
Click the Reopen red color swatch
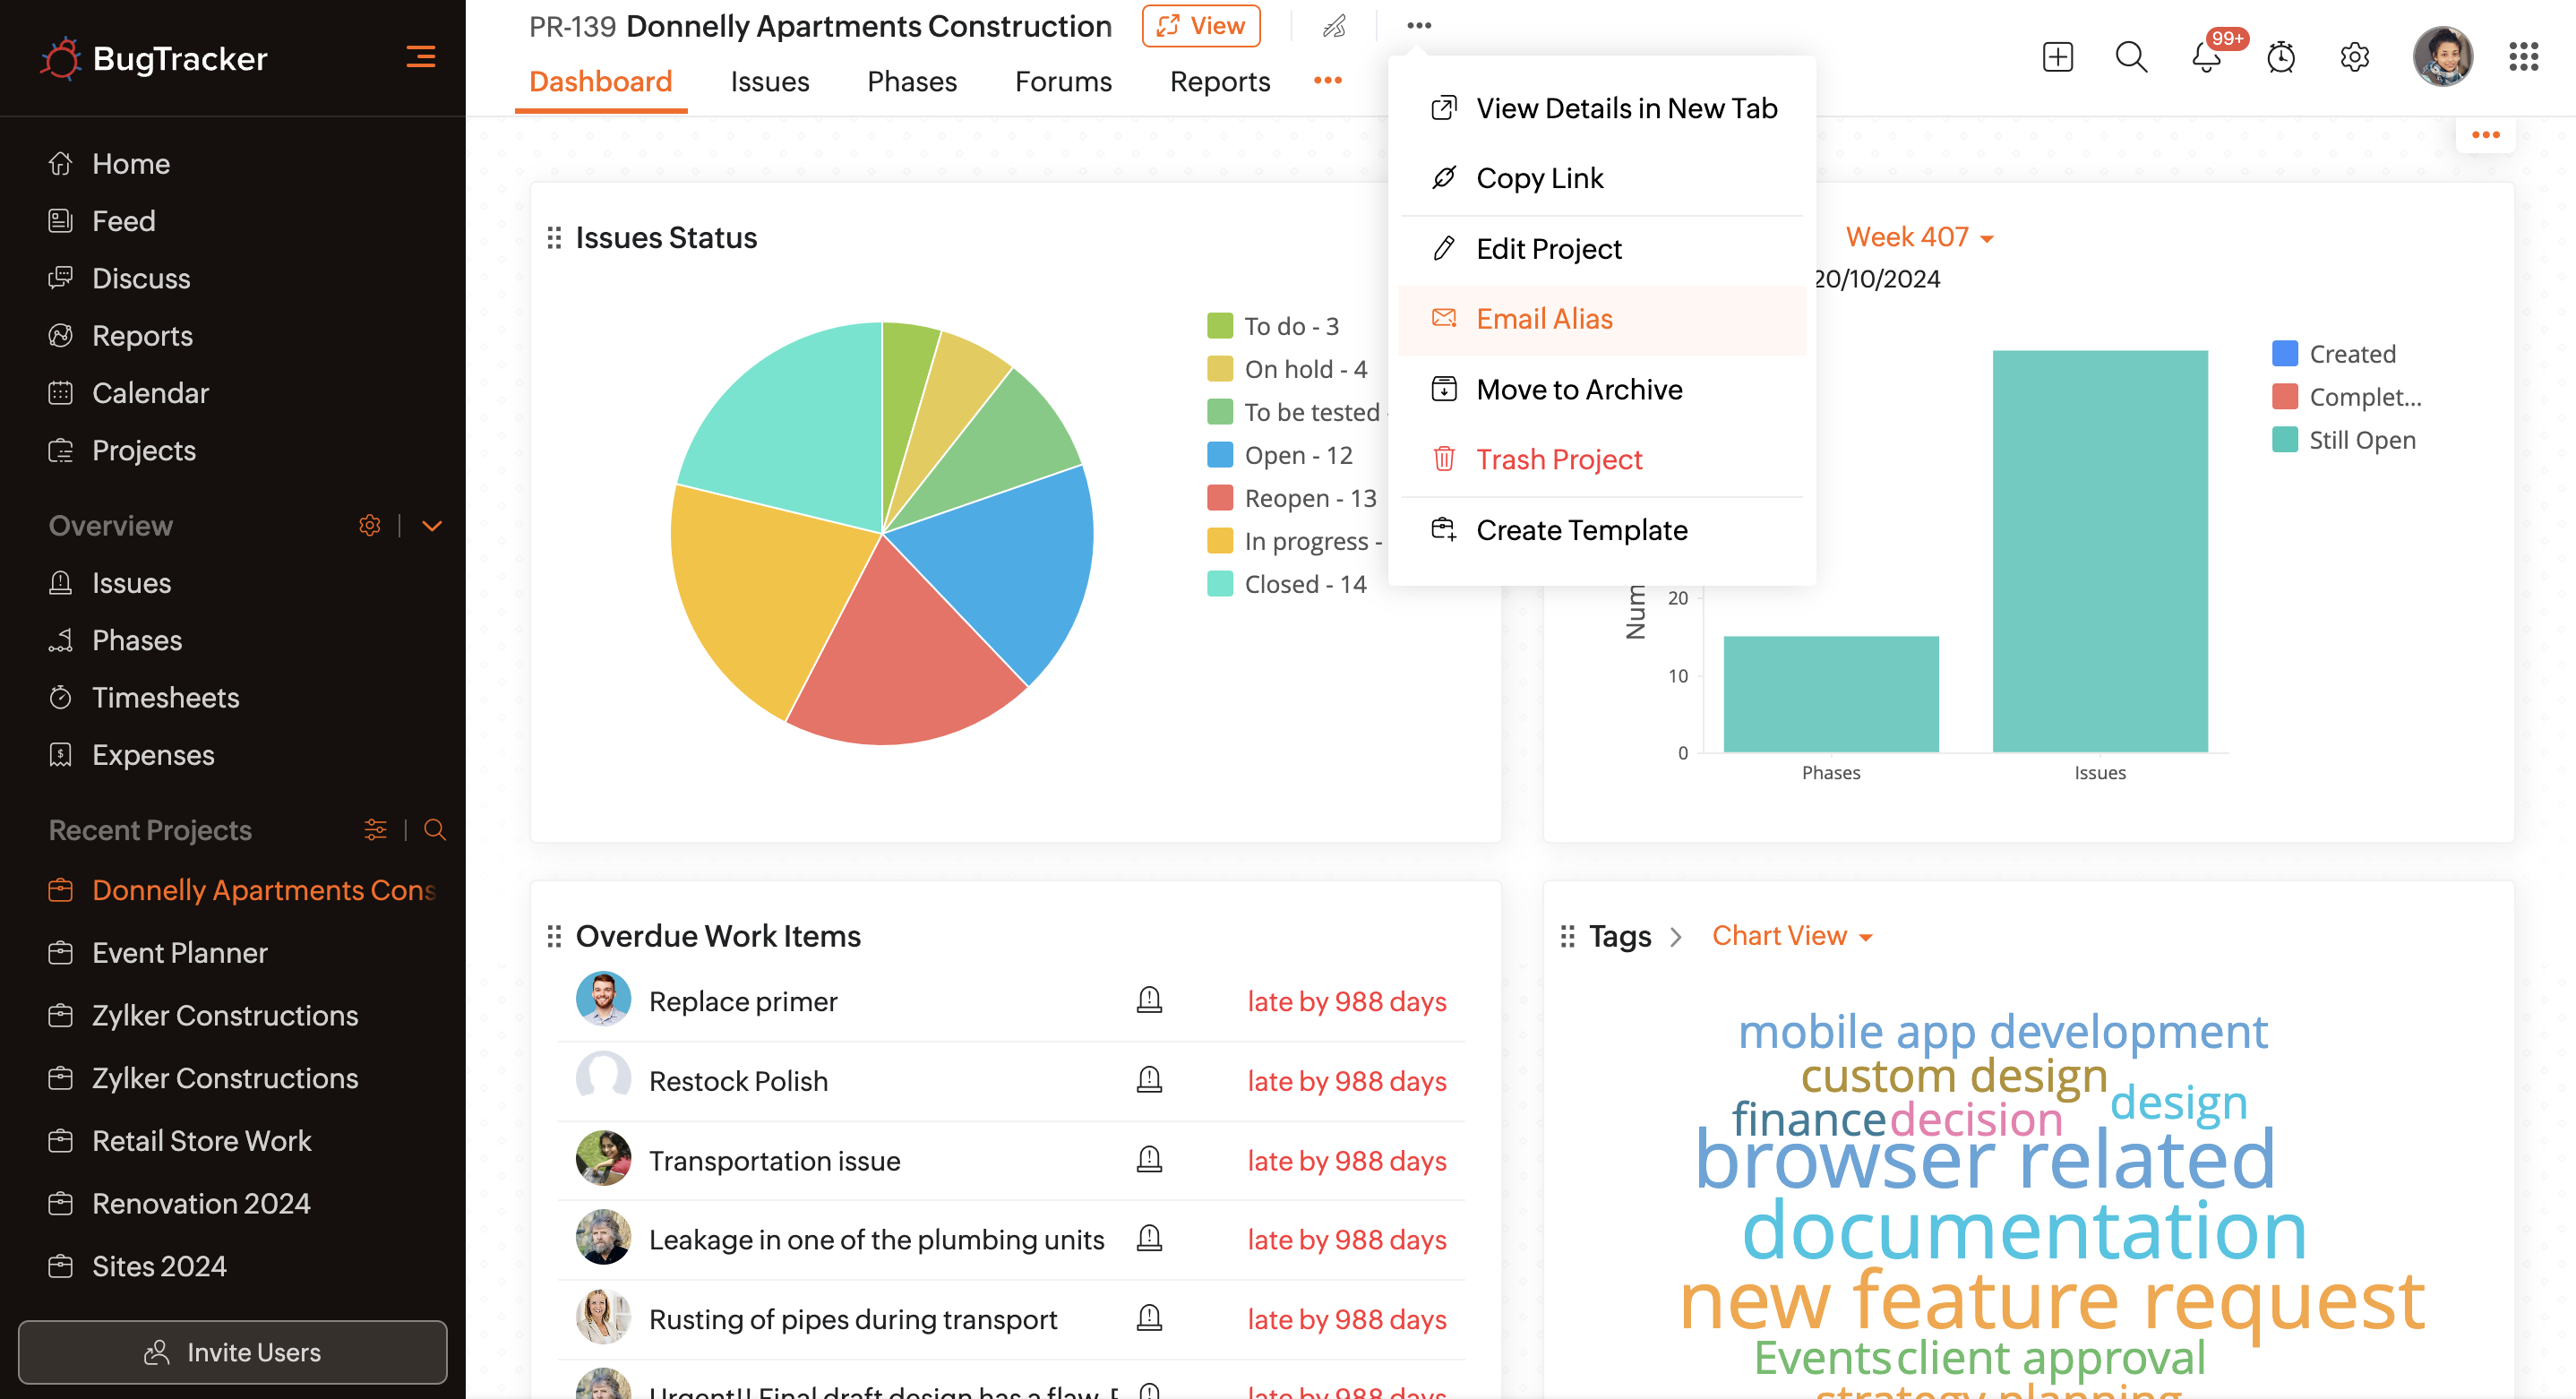point(1219,498)
